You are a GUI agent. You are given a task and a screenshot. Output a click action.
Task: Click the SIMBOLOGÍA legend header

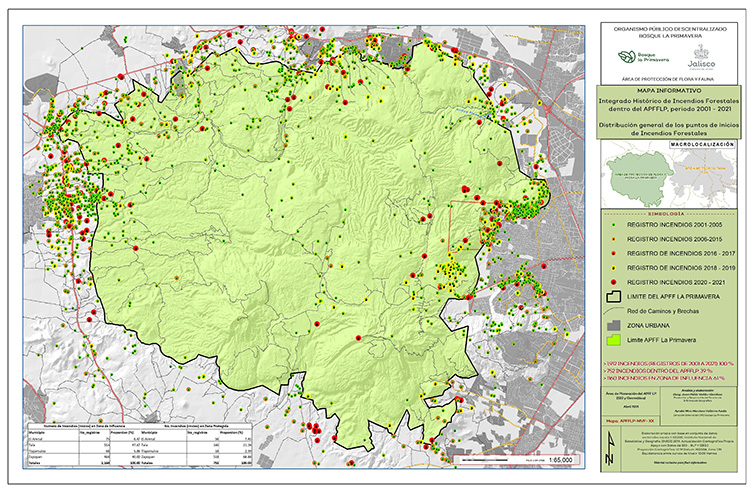[669, 213]
